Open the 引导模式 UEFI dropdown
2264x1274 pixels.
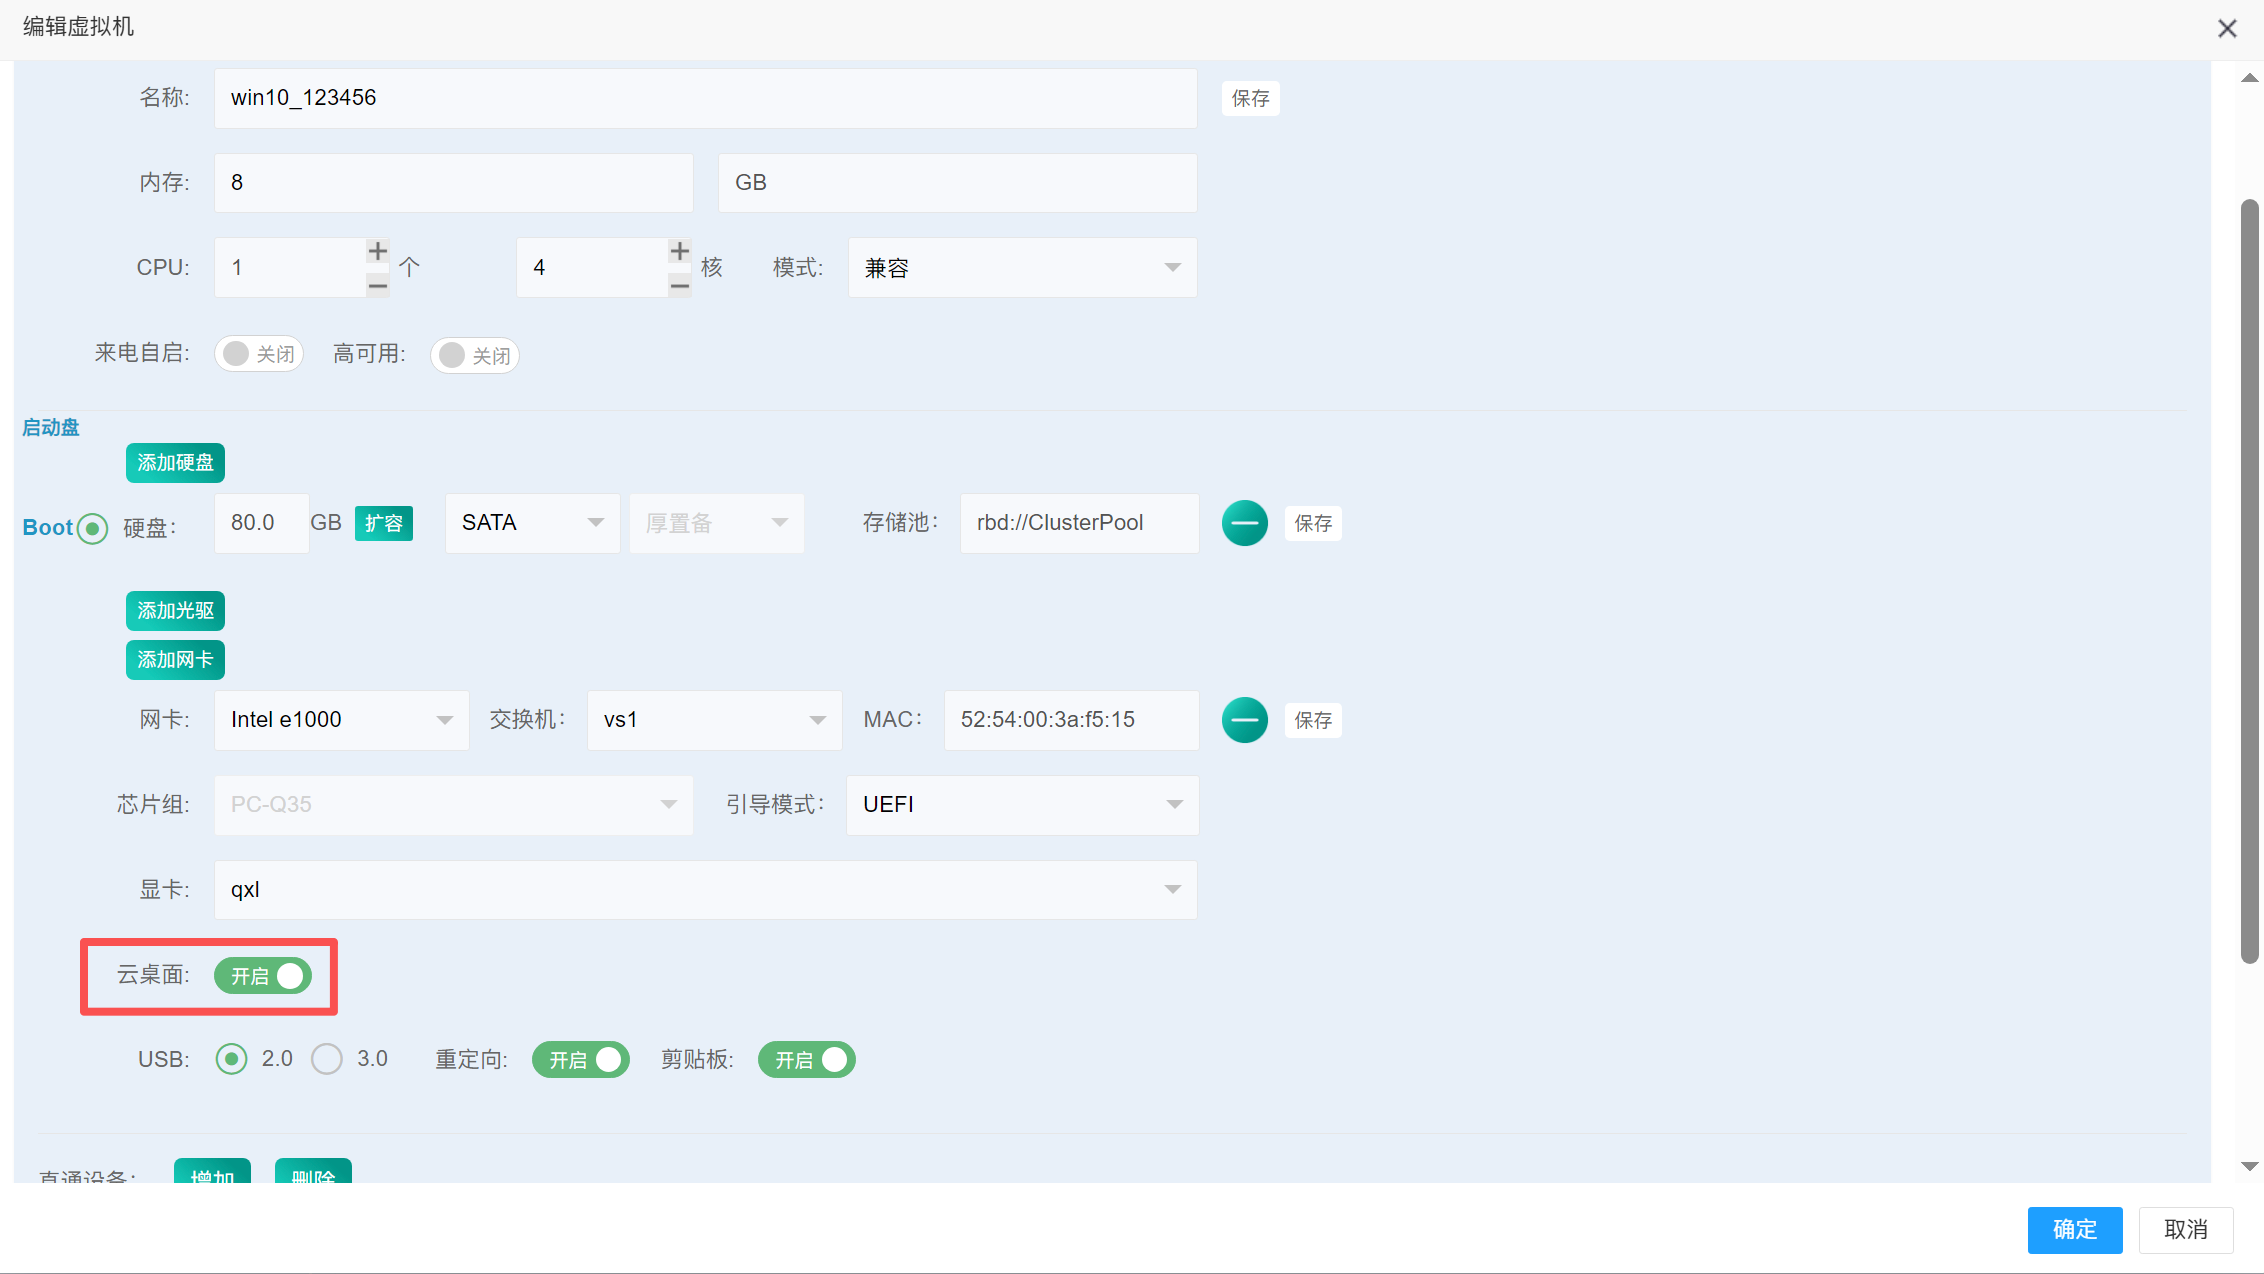tap(1021, 805)
